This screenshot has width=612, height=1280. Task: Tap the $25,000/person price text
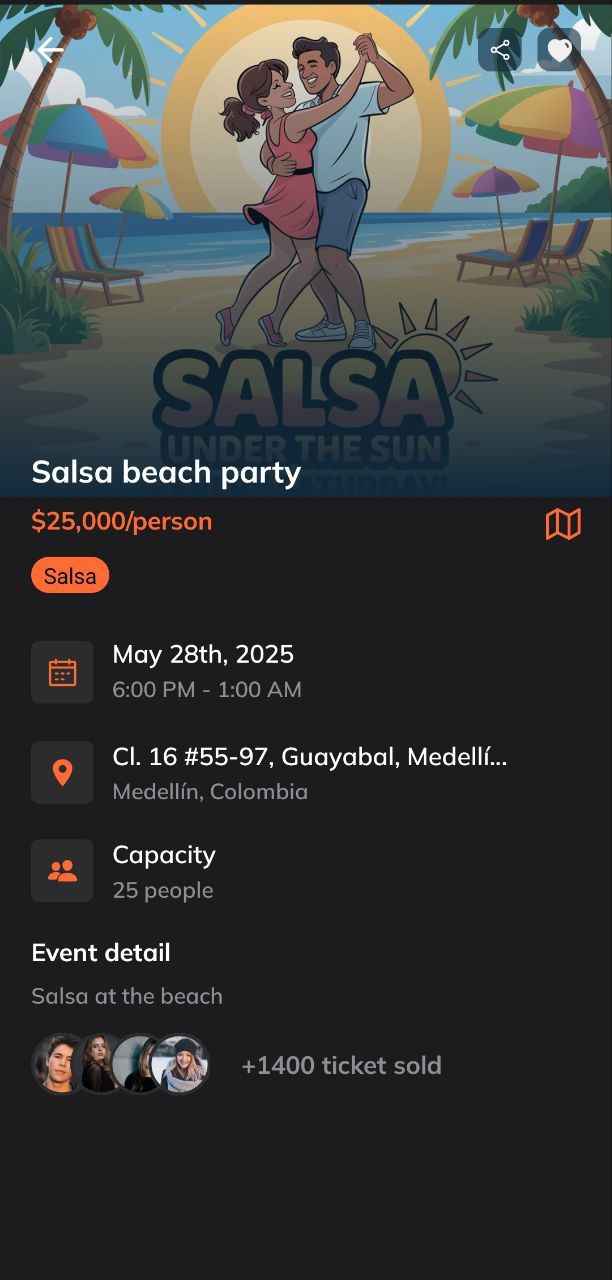point(122,521)
